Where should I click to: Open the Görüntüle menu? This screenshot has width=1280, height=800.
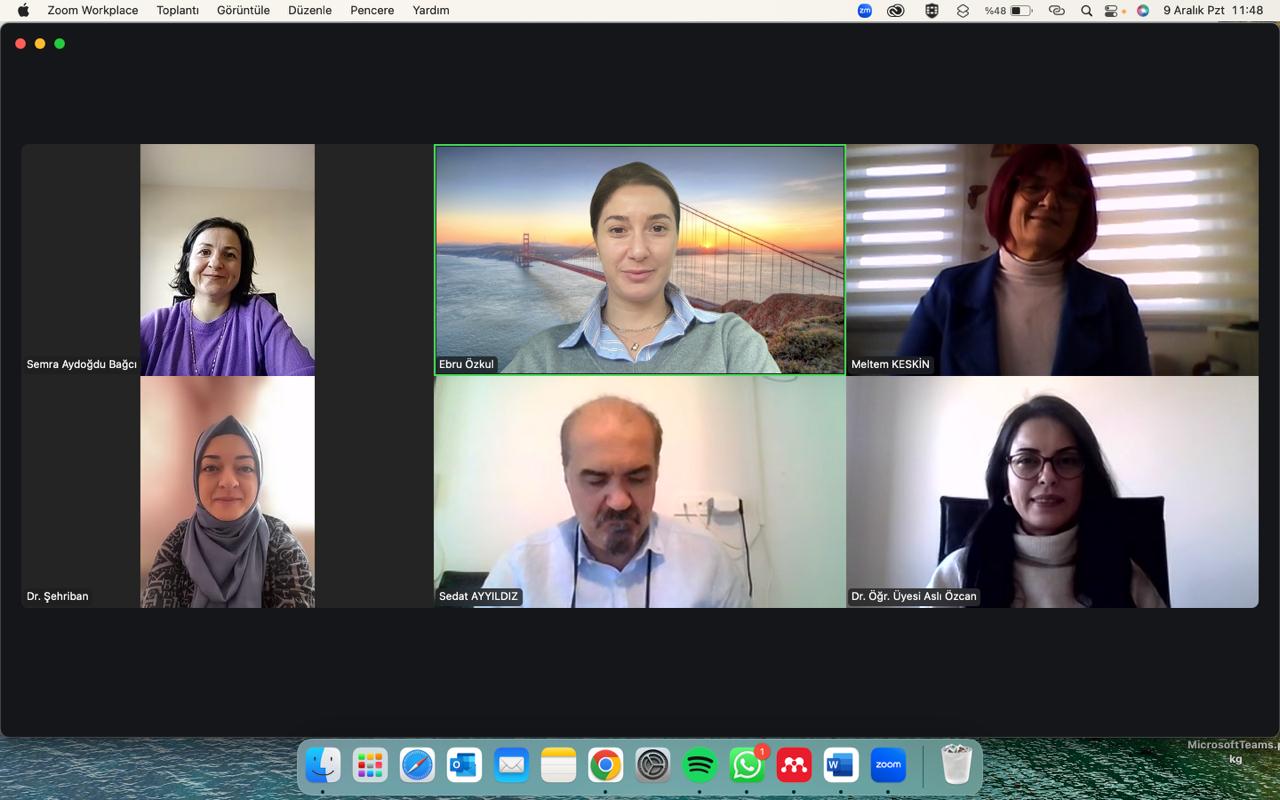pyautogui.click(x=243, y=11)
